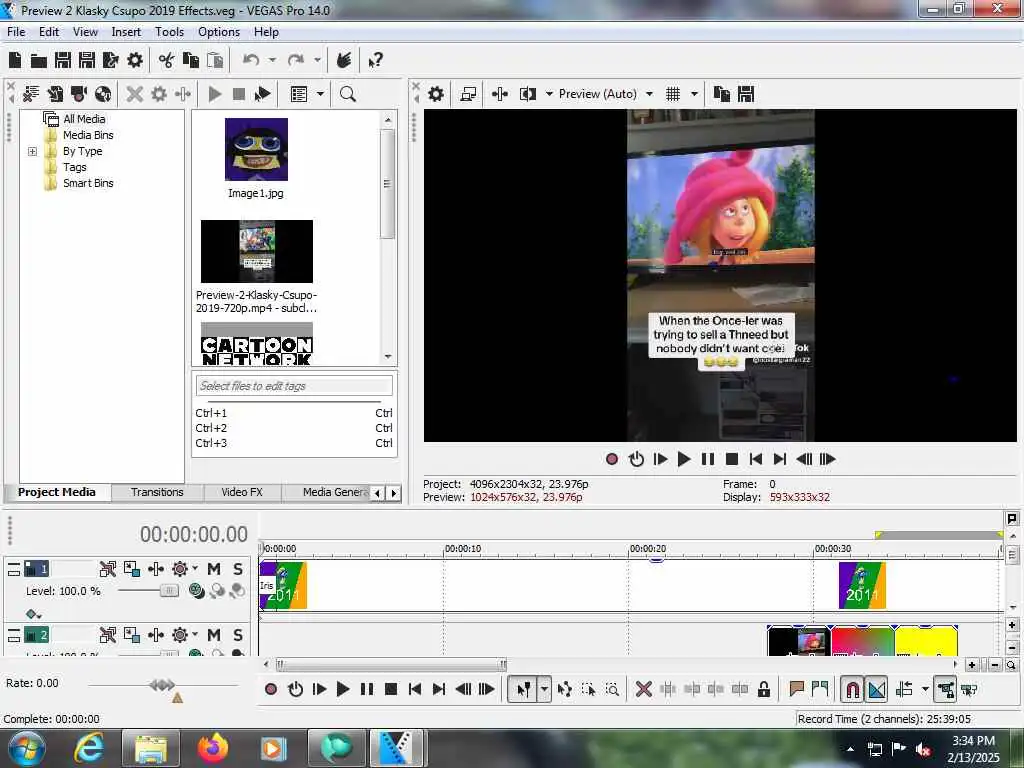This screenshot has height=768, width=1024.
Task: Toggle Auto Ripple button in the timeline toolbar
Action: 904,689
